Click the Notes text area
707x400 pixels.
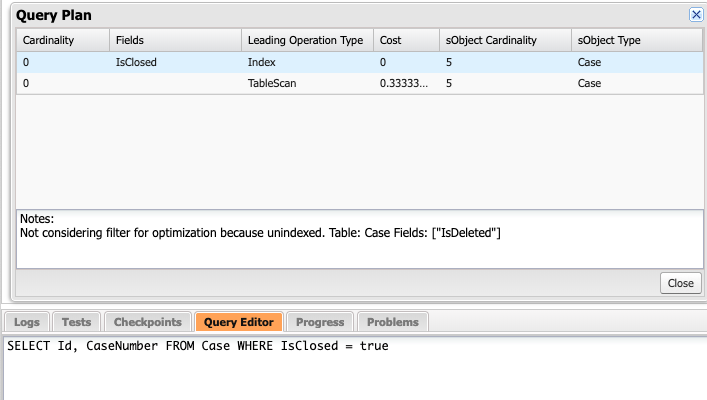coord(360,239)
